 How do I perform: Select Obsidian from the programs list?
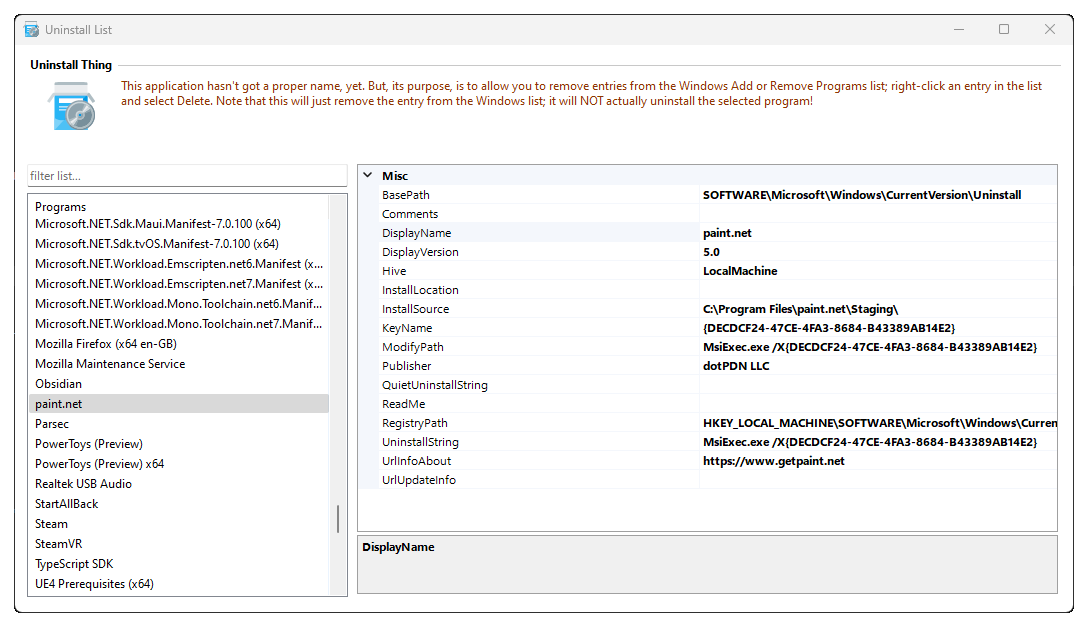click(x=59, y=384)
